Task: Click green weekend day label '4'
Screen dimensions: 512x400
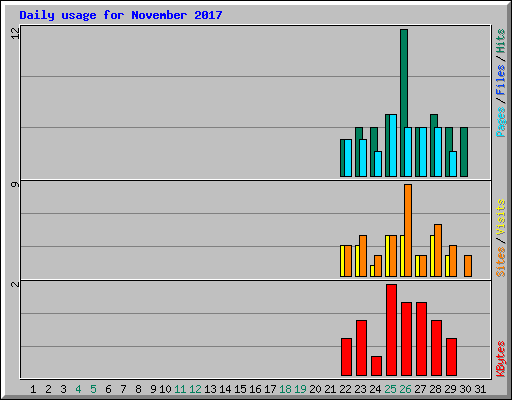Action: [x=78, y=389]
